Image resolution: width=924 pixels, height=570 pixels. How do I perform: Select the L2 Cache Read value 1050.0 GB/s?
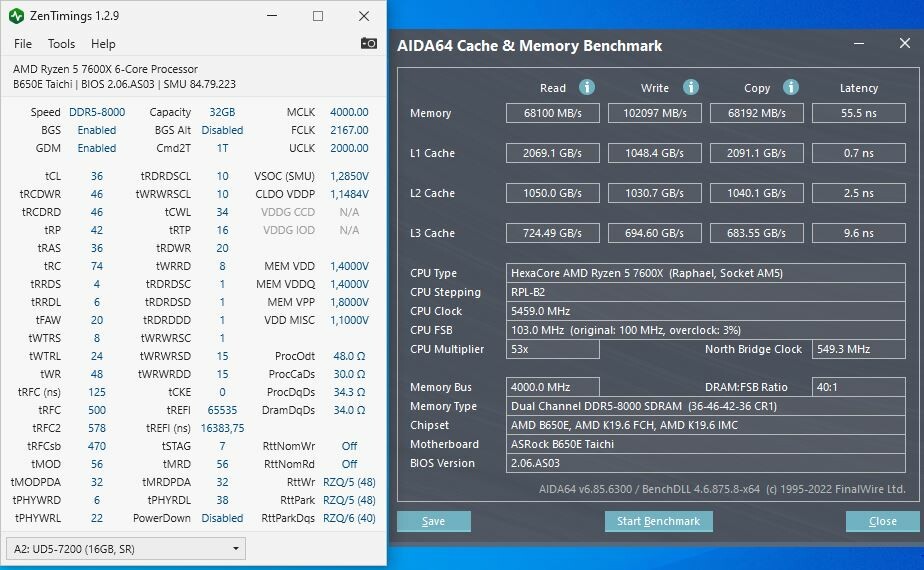(553, 193)
